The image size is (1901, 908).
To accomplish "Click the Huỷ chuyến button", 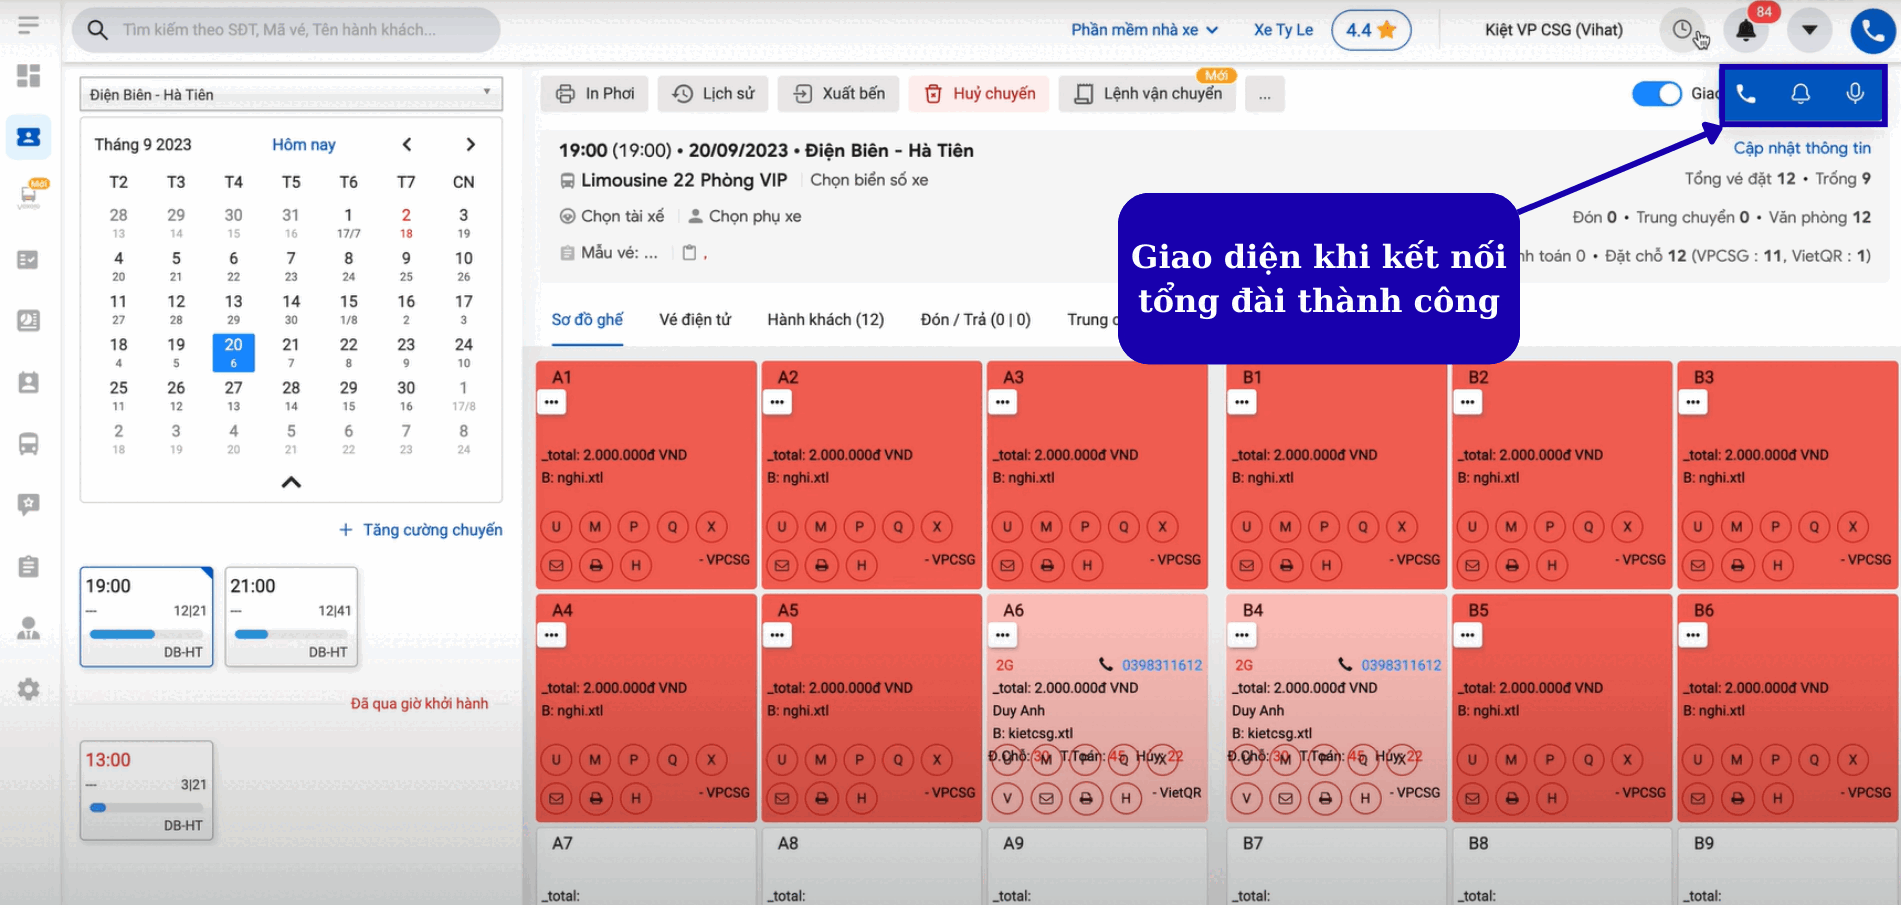I will click(979, 94).
